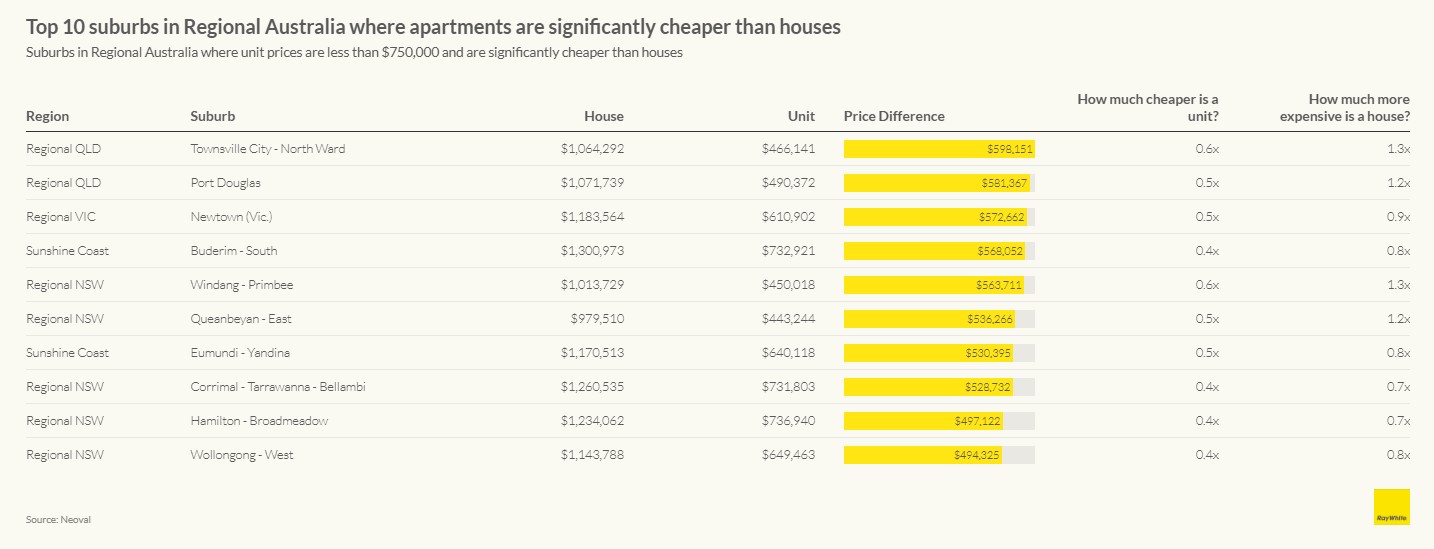The image size is (1434, 549).
Task: Click the Ray White logo
Action: pyautogui.click(x=1391, y=506)
